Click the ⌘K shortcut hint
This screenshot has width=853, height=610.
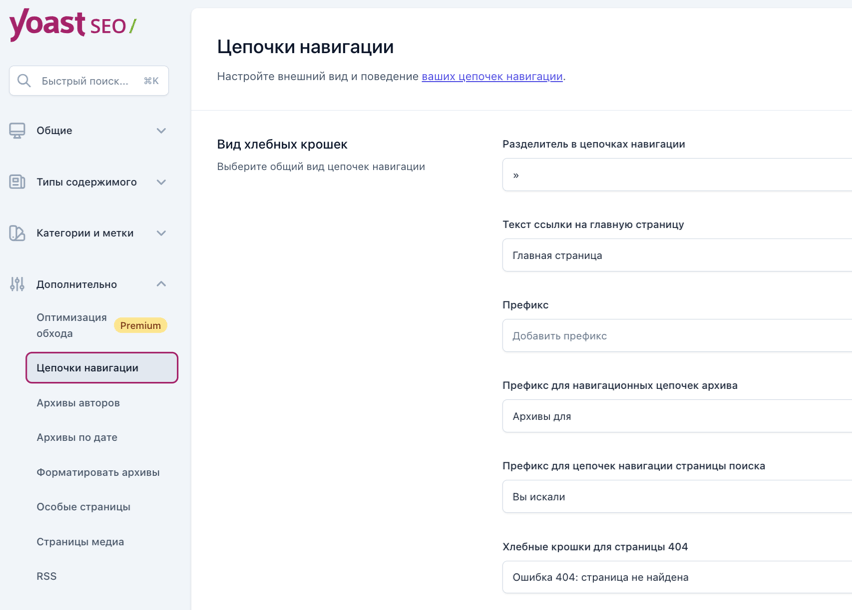[x=151, y=81]
